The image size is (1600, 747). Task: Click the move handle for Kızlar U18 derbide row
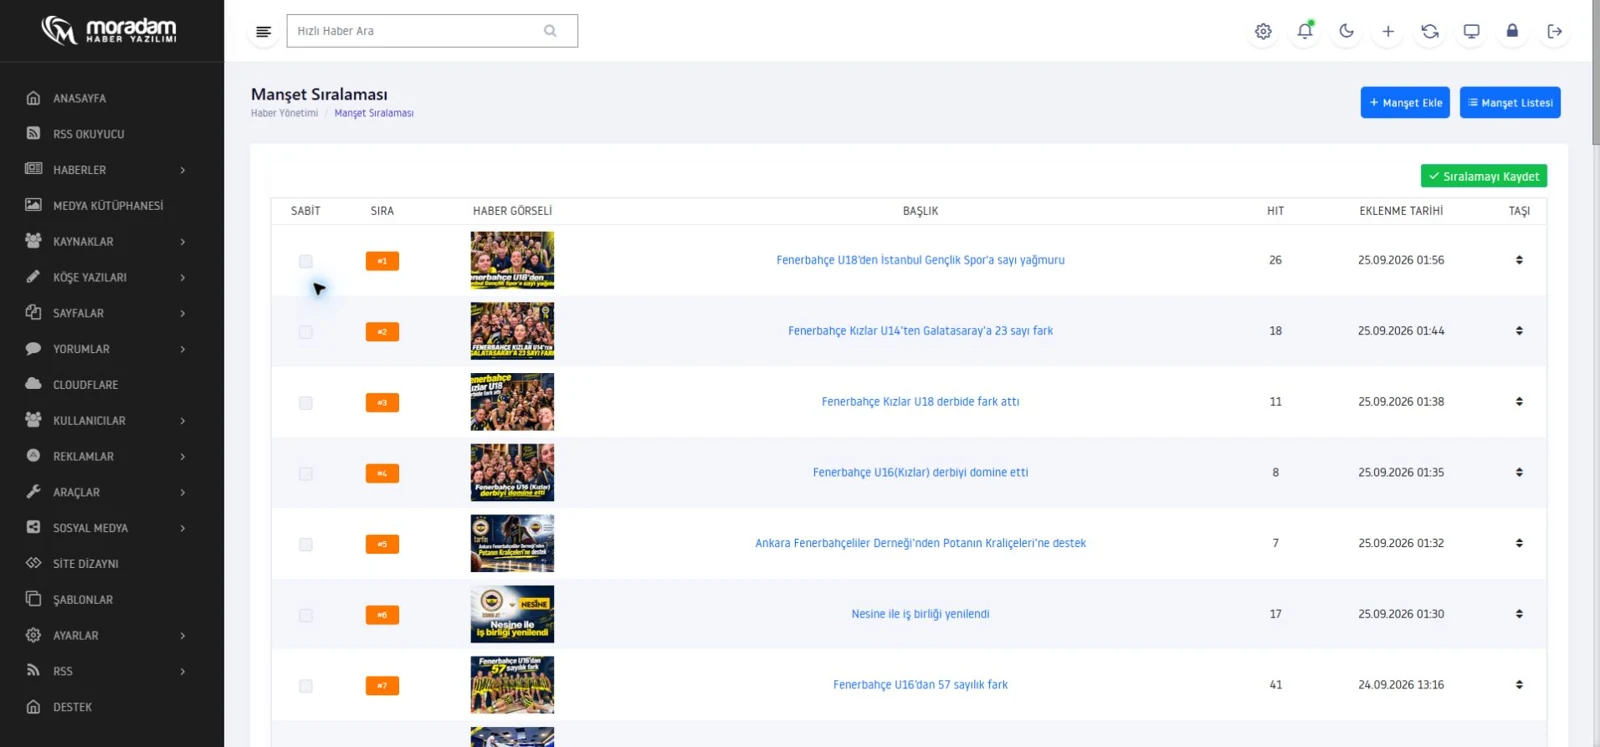pyautogui.click(x=1519, y=402)
